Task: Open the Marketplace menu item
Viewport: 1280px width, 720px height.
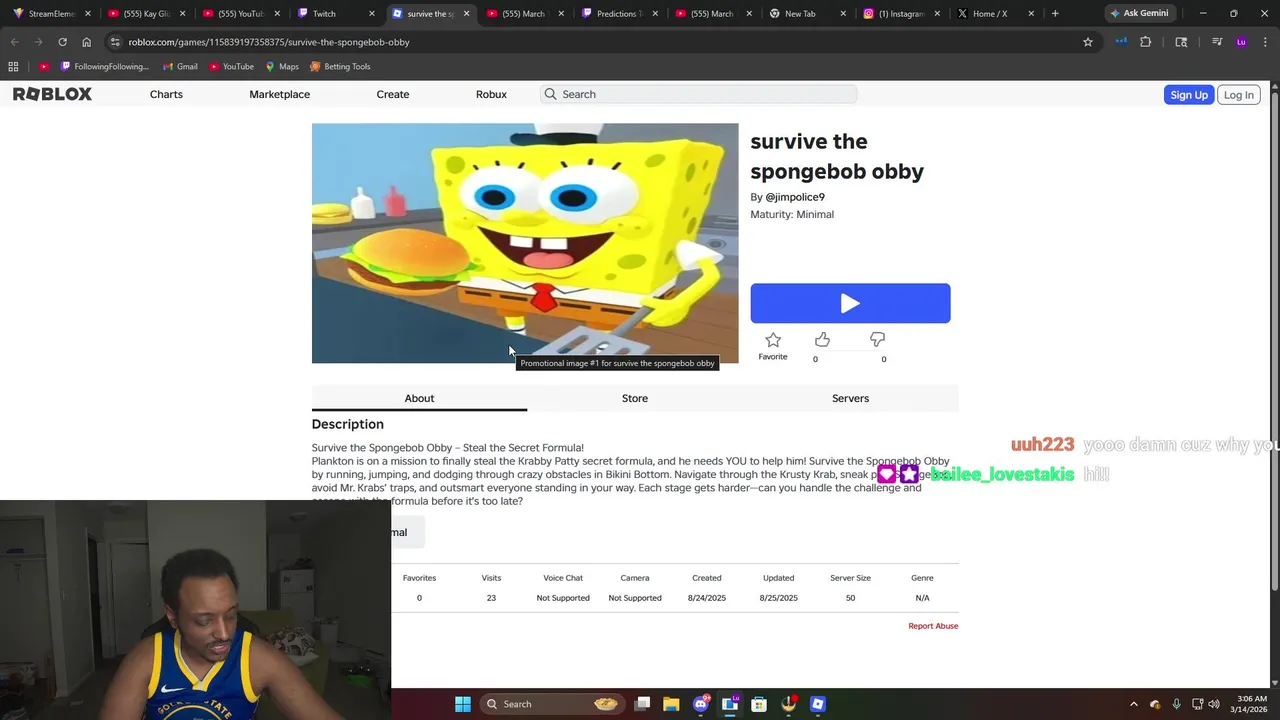Action: pos(279,94)
